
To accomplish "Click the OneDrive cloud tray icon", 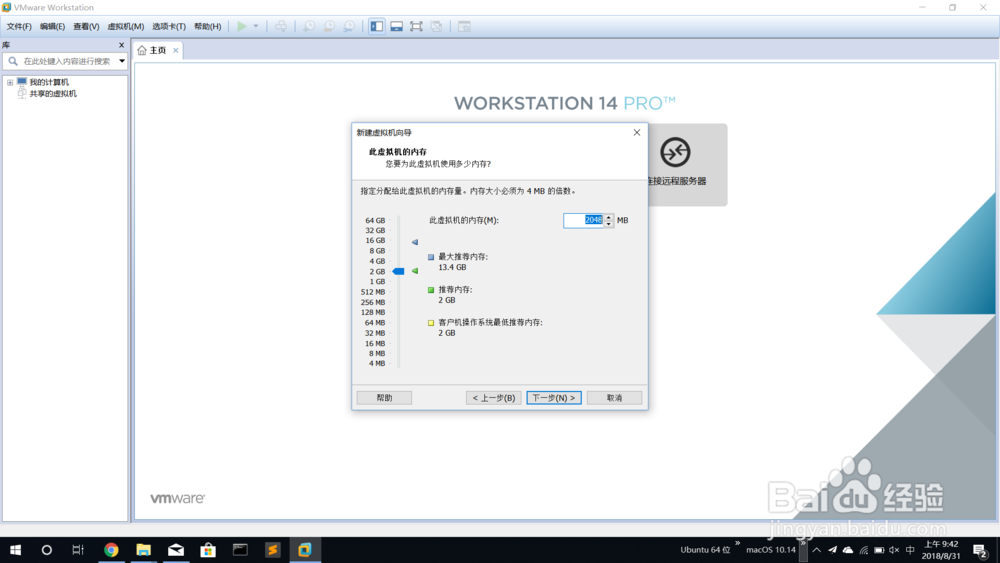I will [x=848, y=550].
